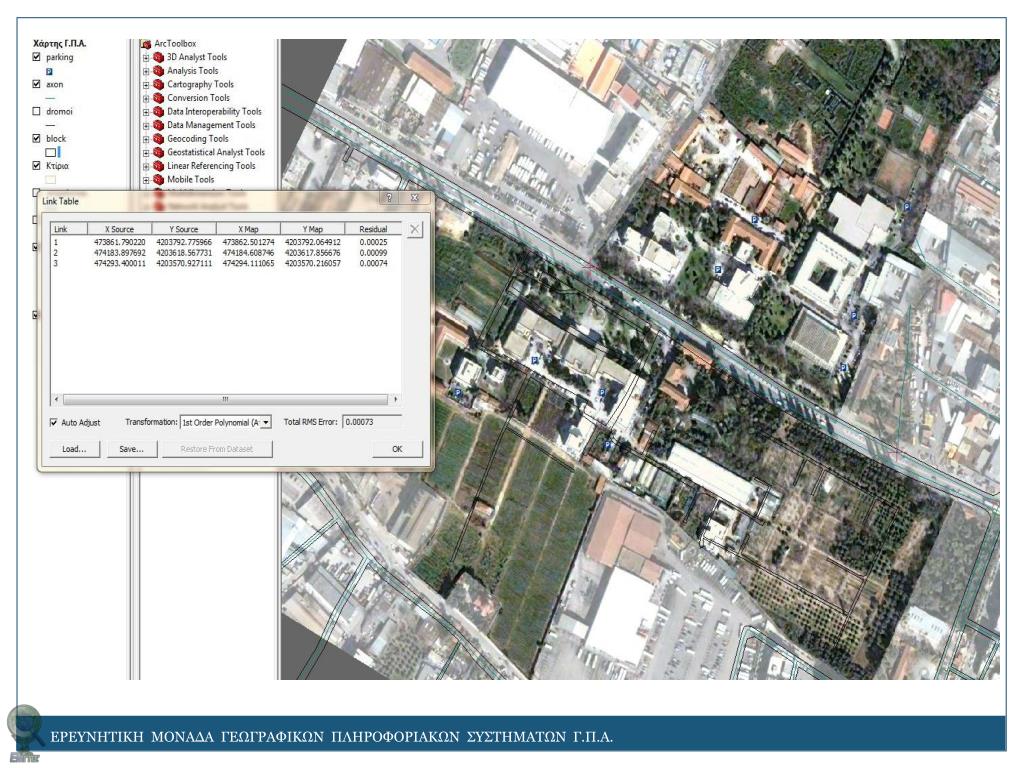Screen dimensions: 1024x768
Task: Expand the Geostatistical Analyst Tools node
Action: pyautogui.click(x=146, y=153)
